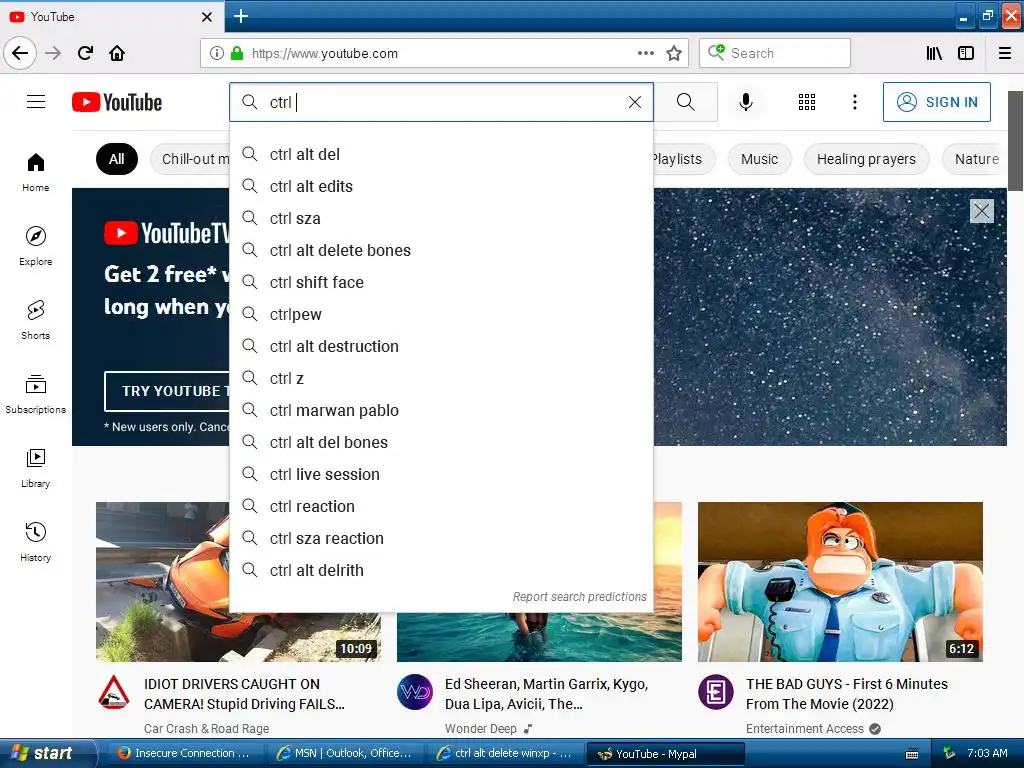Open page actions three-dot menu in address bar
The image size is (1024, 768).
(646, 53)
